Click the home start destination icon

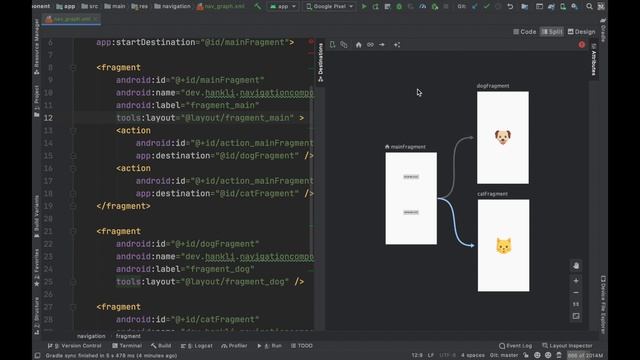pyautogui.click(x=358, y=44)
